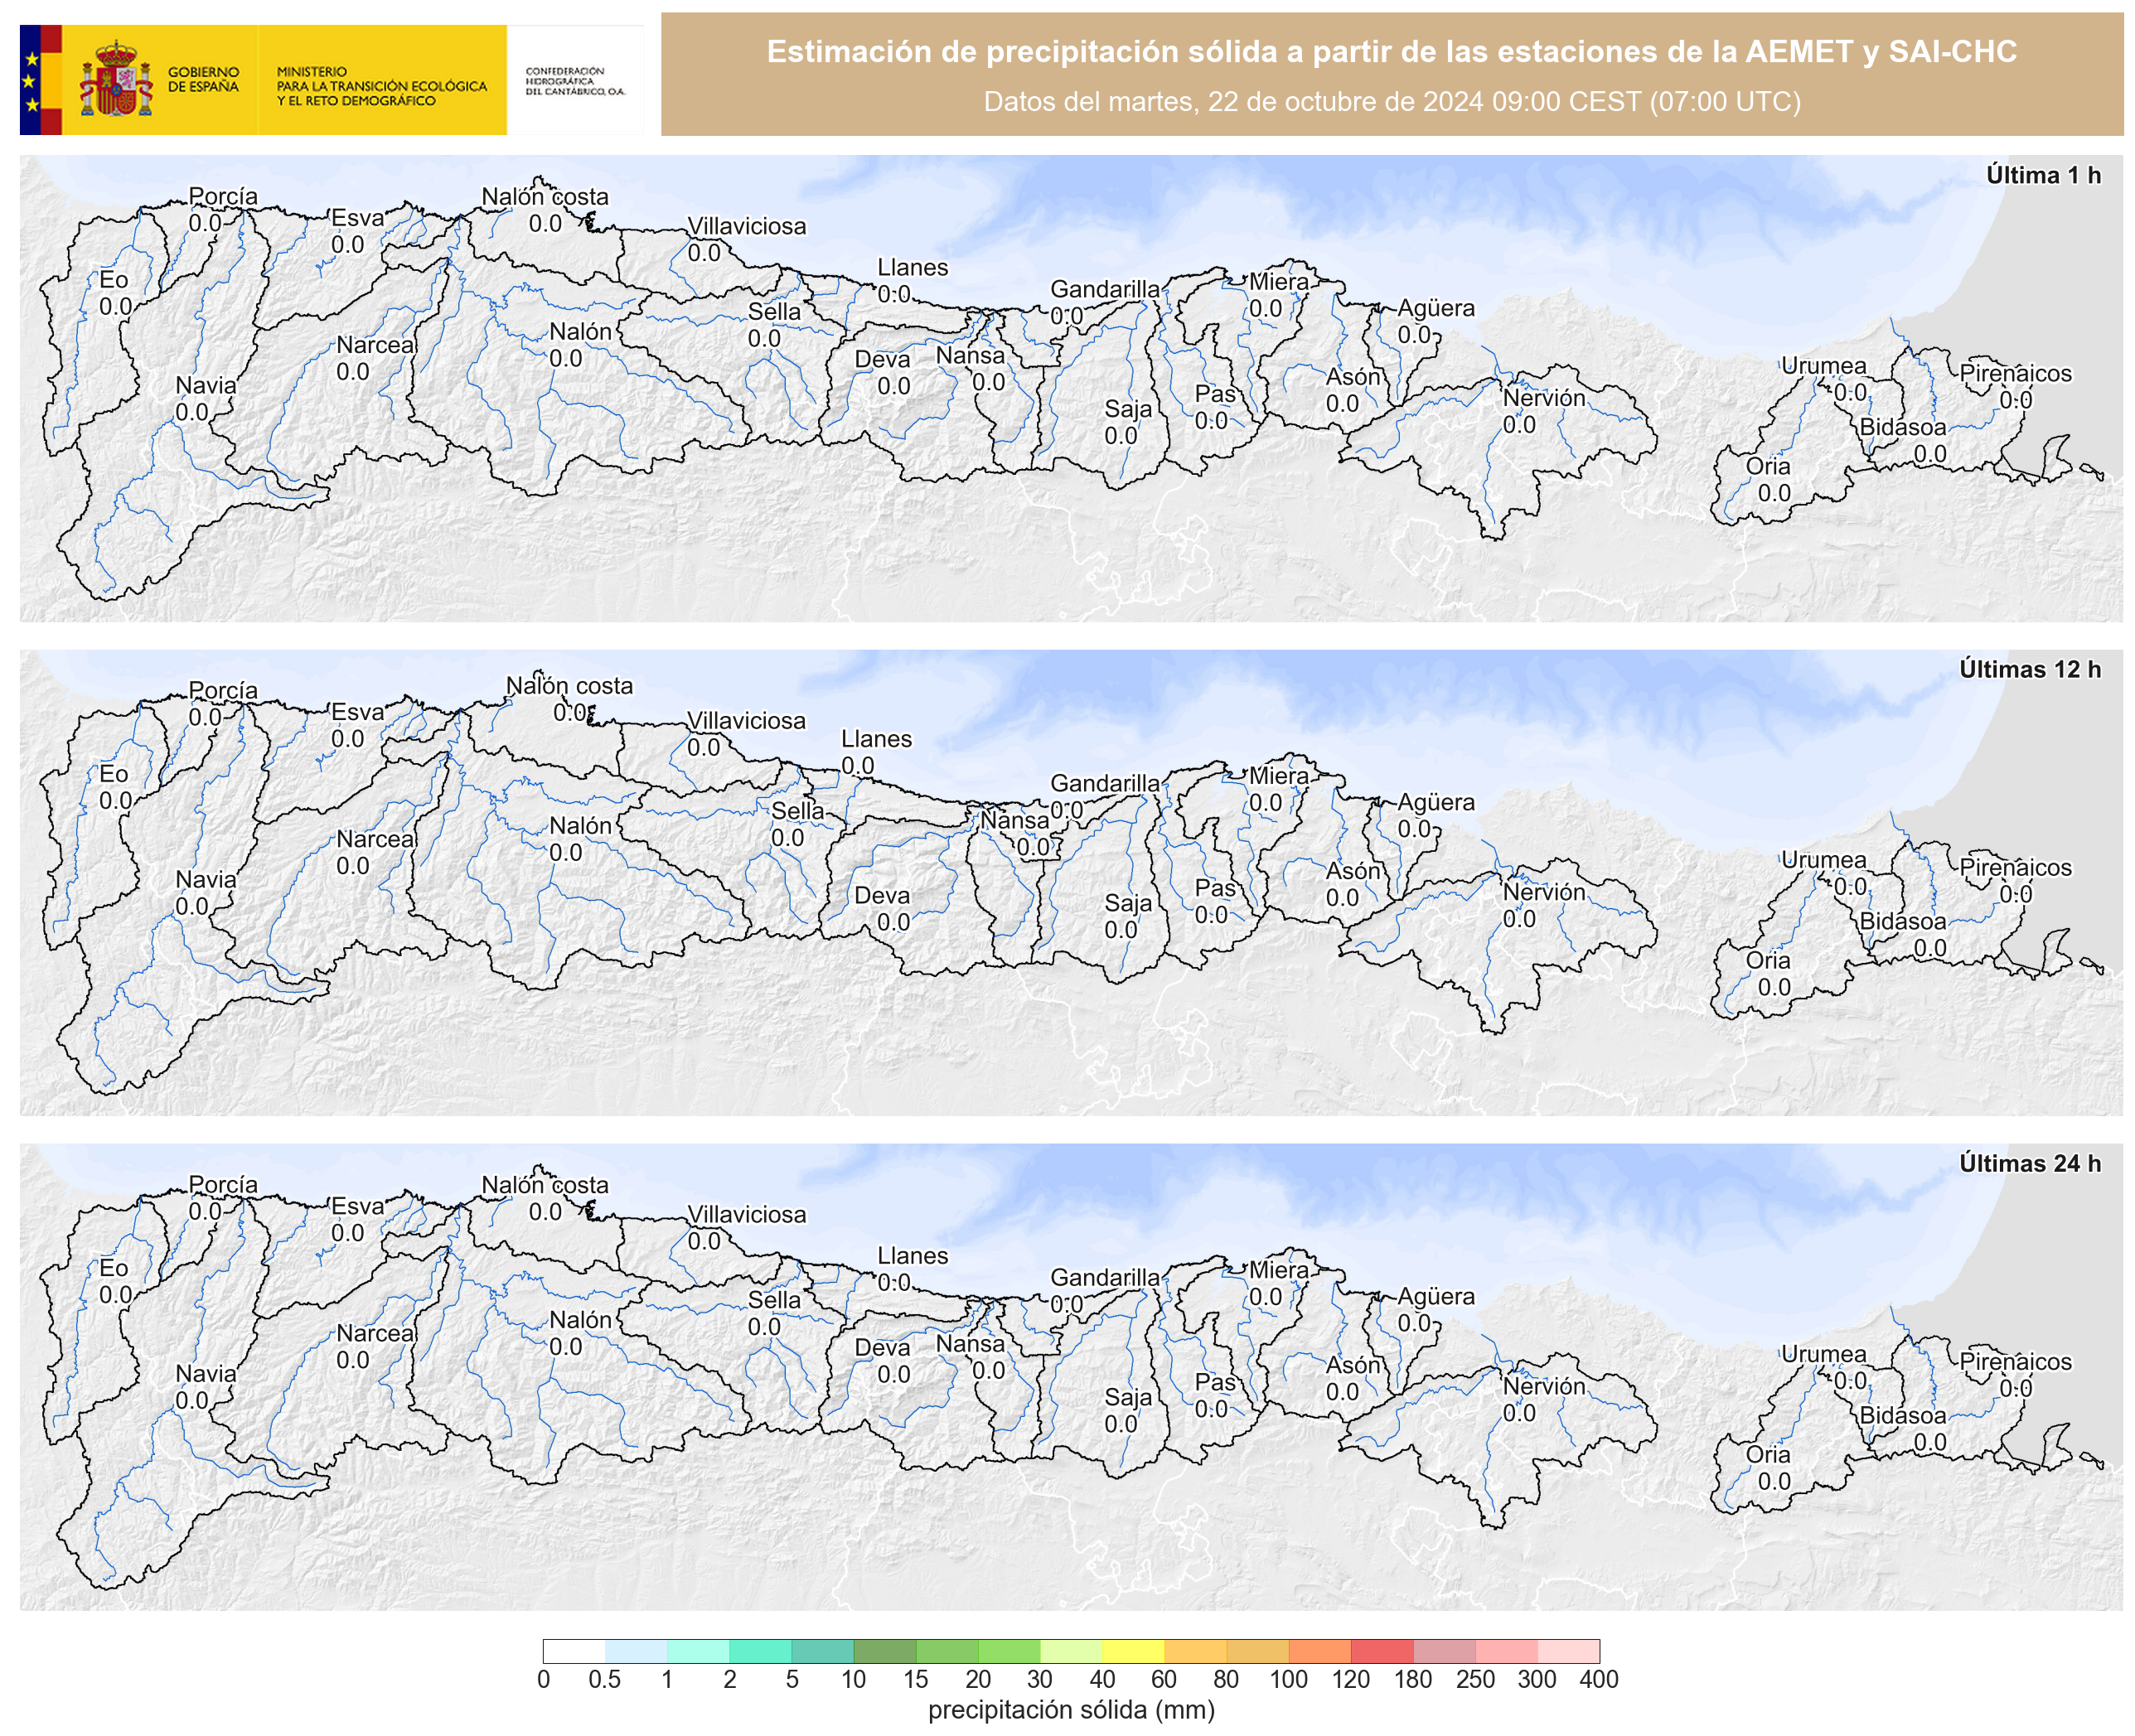The height and width of the screenshot is (1736, 2135).
Task: Click the '400' tick label on the legend
Action: (1599, 1679)
